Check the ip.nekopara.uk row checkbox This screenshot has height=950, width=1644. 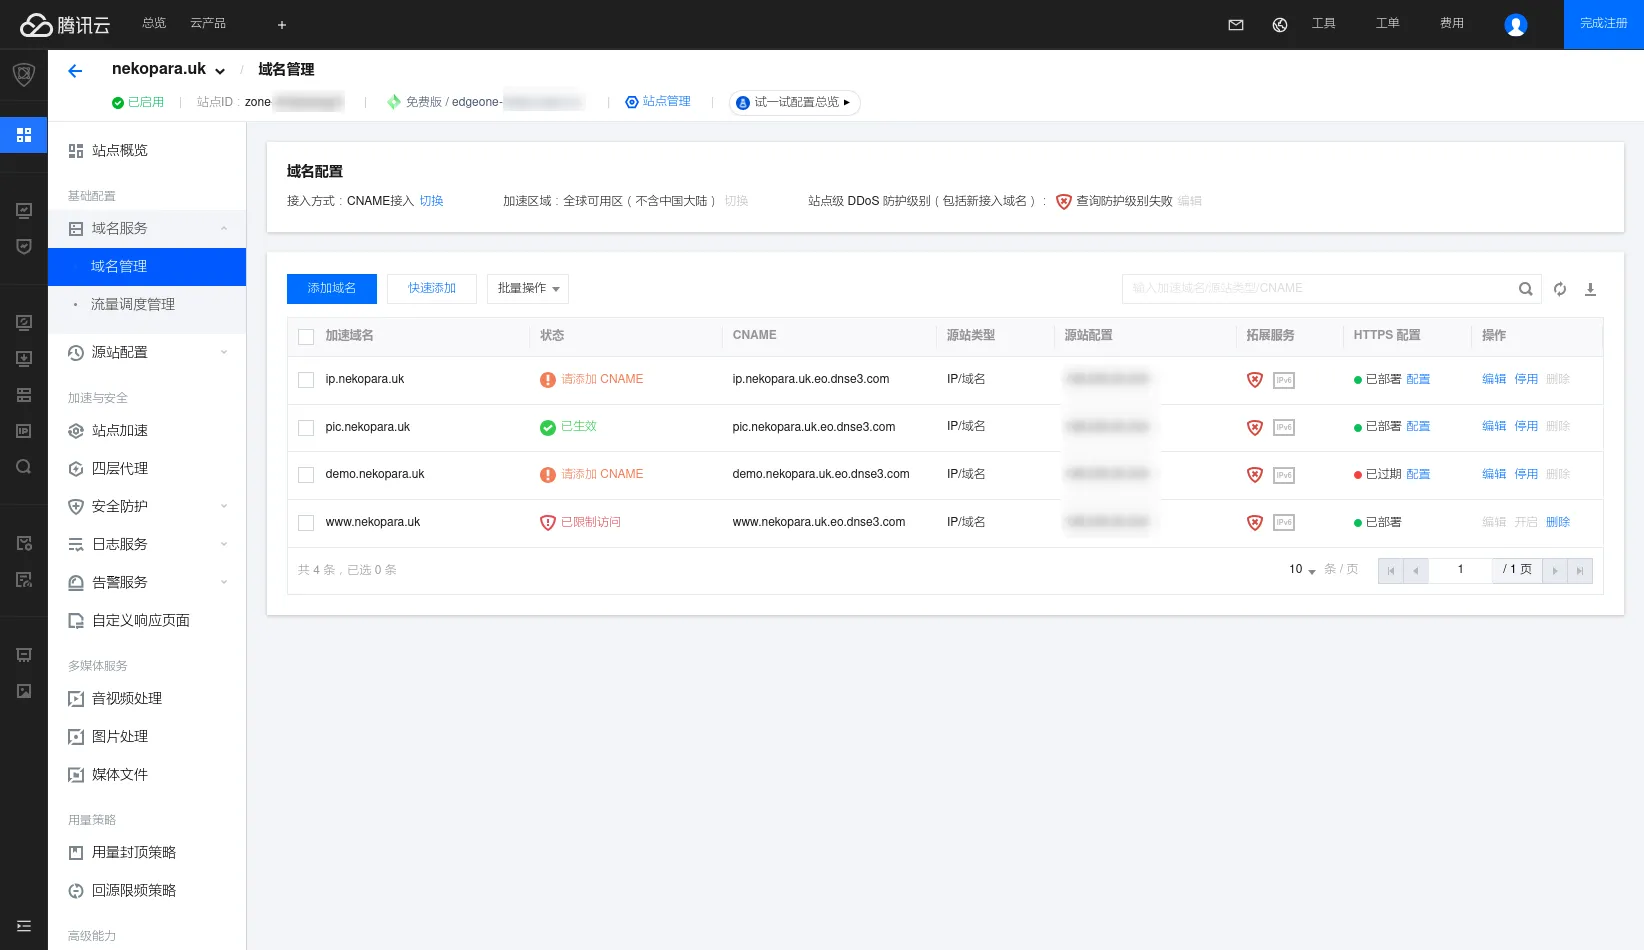pyautogui.click(x=306, y=380)
